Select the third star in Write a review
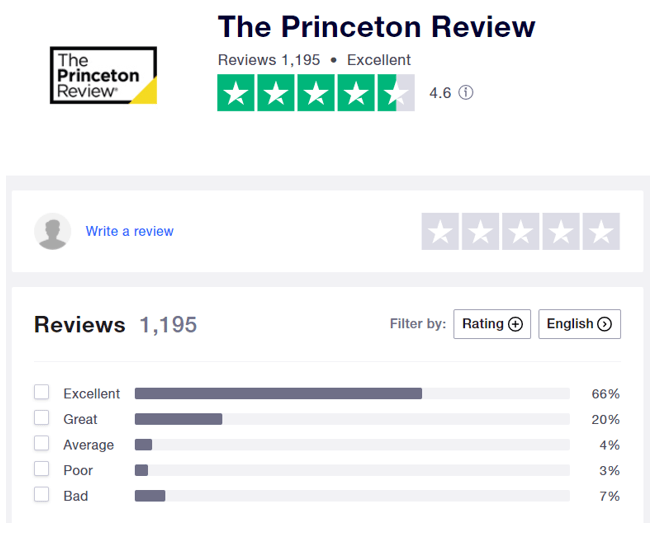655x534 pixels. (x=520, y=231)
